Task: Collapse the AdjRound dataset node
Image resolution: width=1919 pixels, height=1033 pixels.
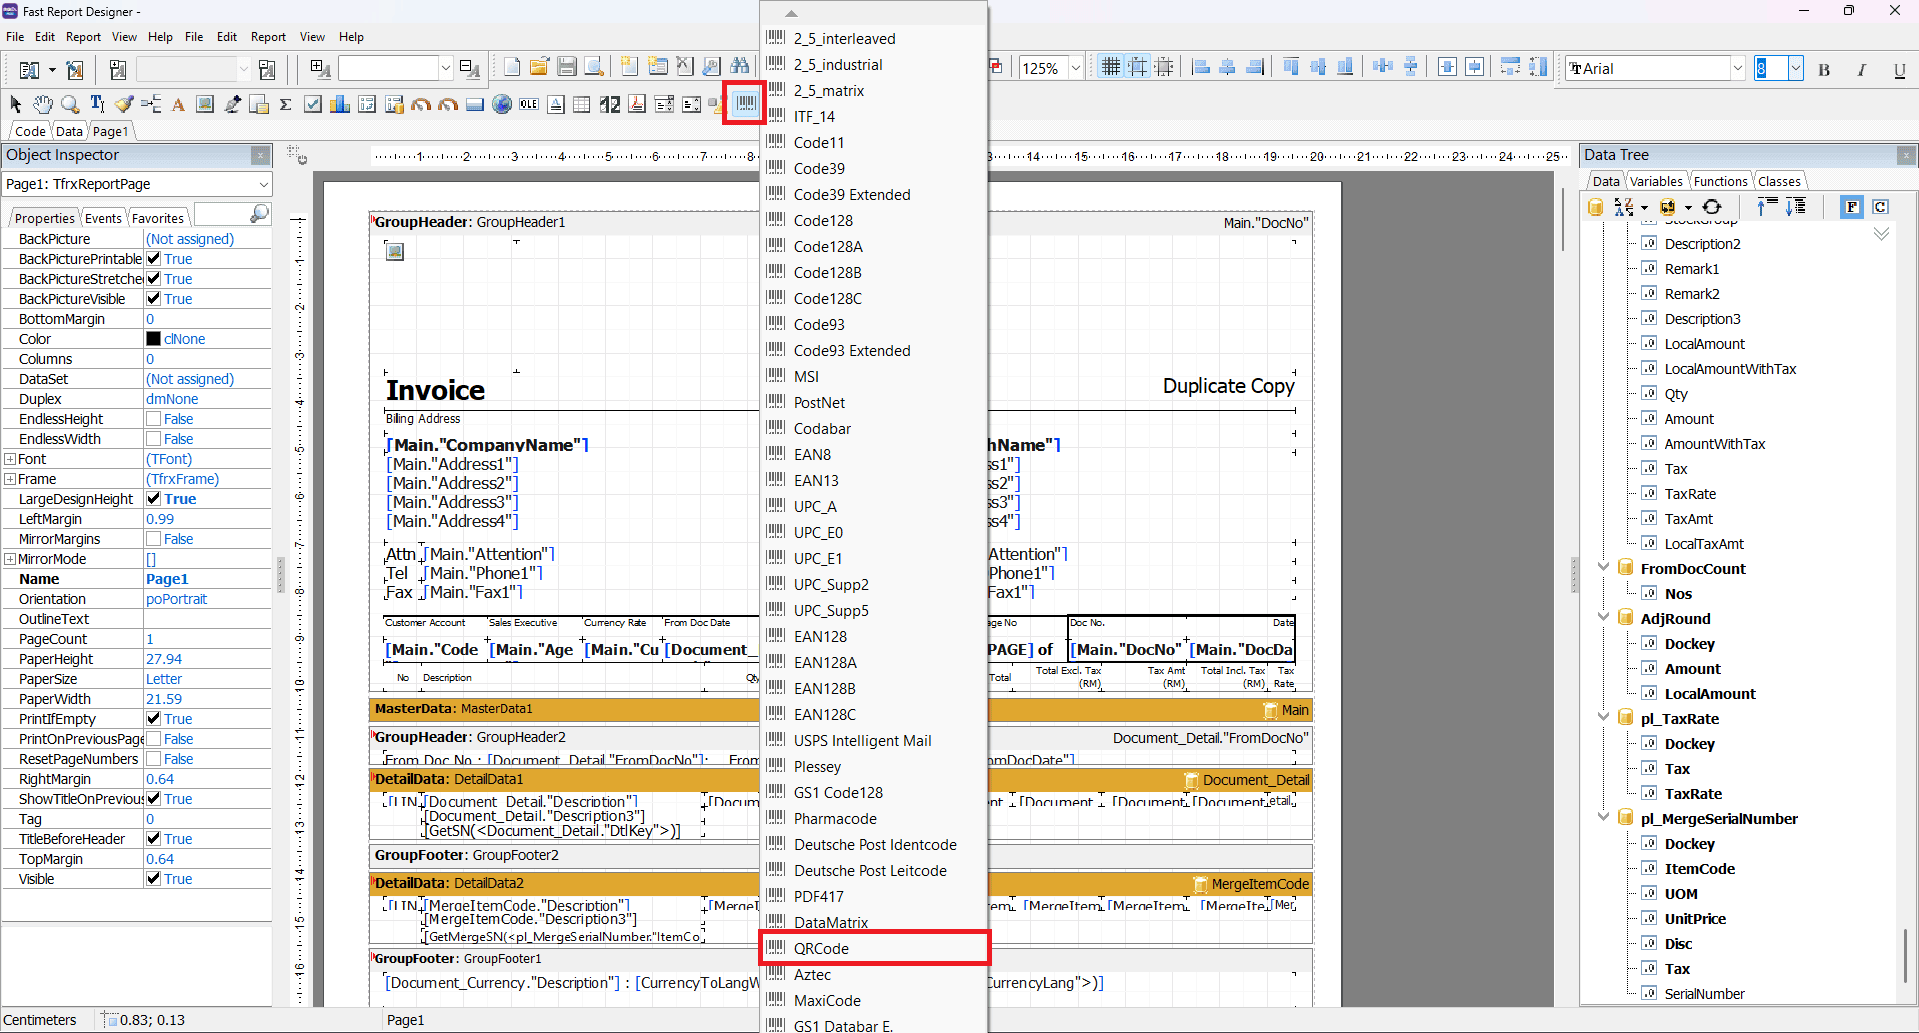Action: click(x=1604, y=617)
